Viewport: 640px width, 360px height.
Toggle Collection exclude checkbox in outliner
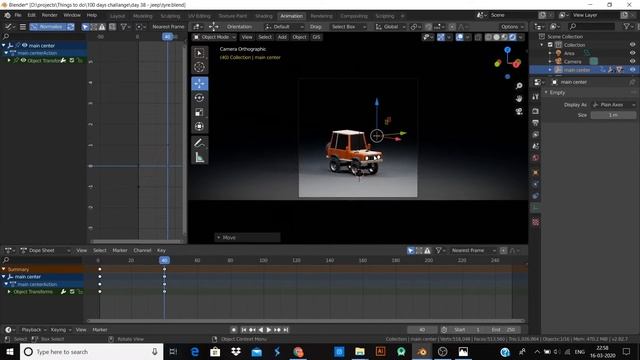550,45
